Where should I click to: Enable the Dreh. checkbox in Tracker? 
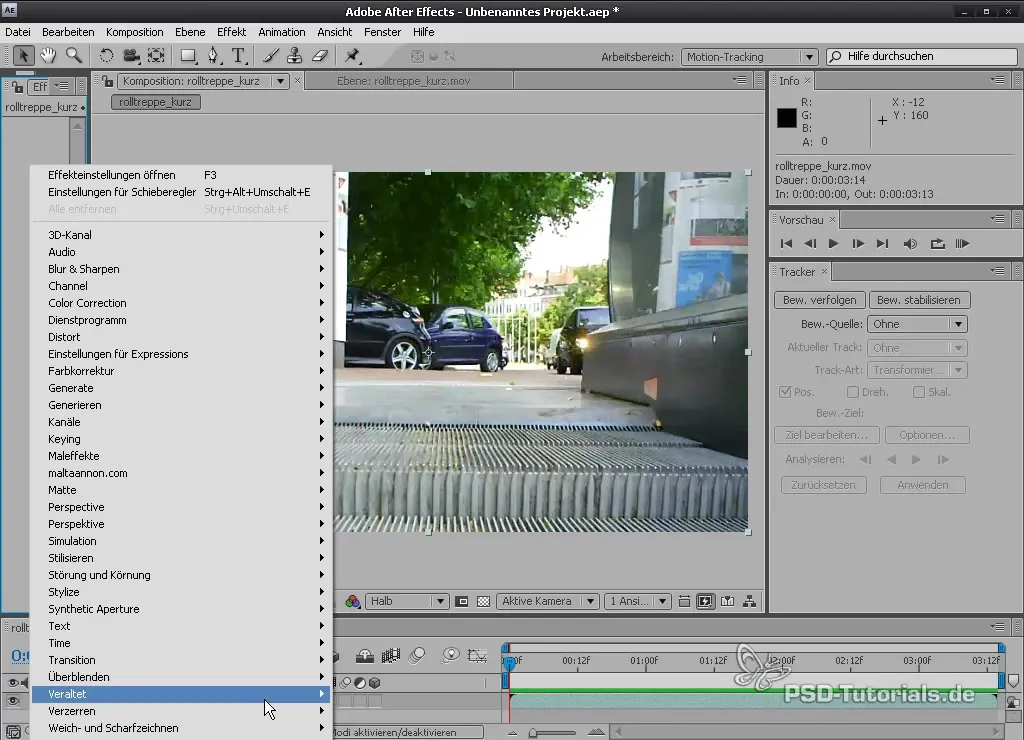pyautogui.click(x=852, y=392)
